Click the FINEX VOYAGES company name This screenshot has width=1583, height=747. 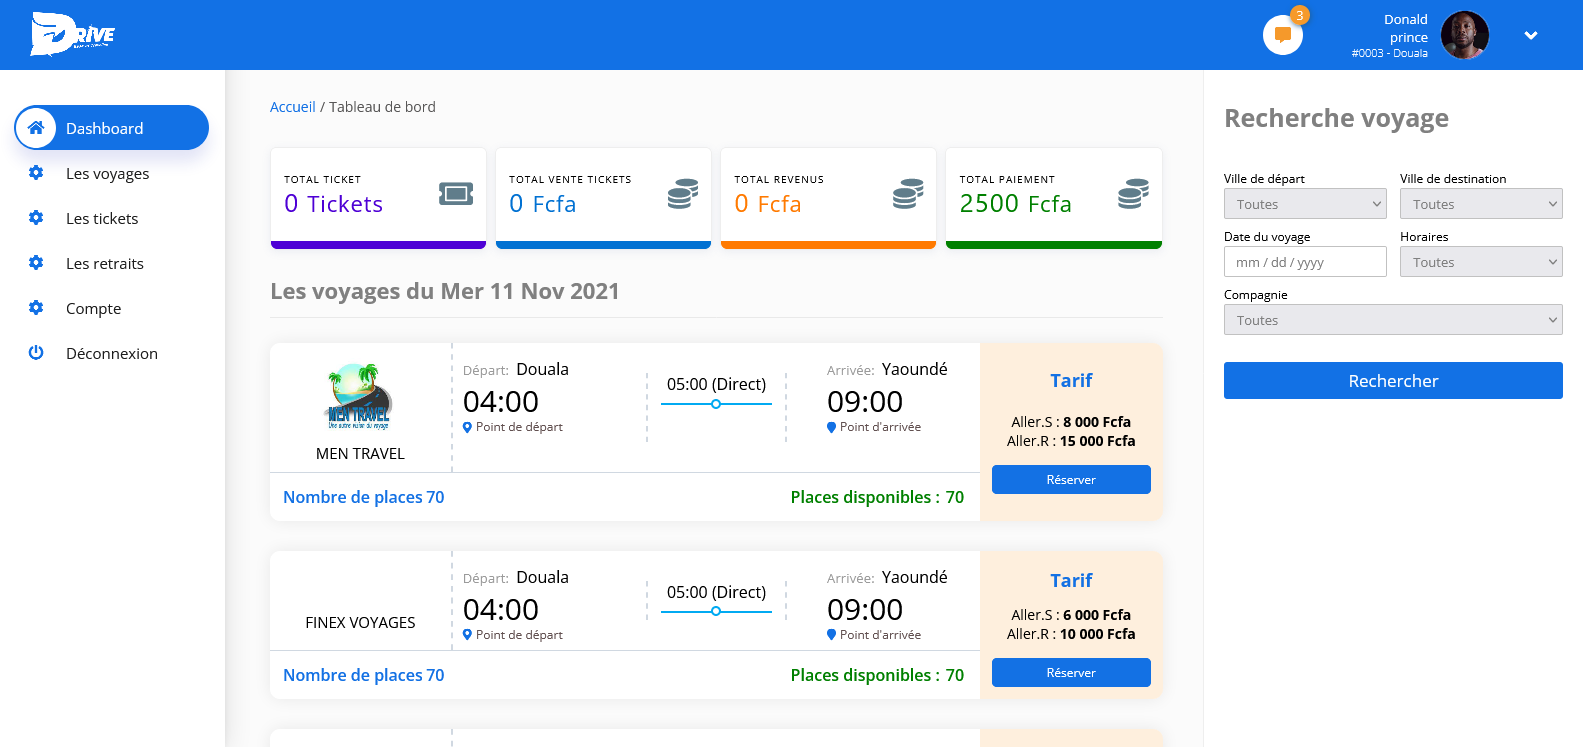point(360,622)
